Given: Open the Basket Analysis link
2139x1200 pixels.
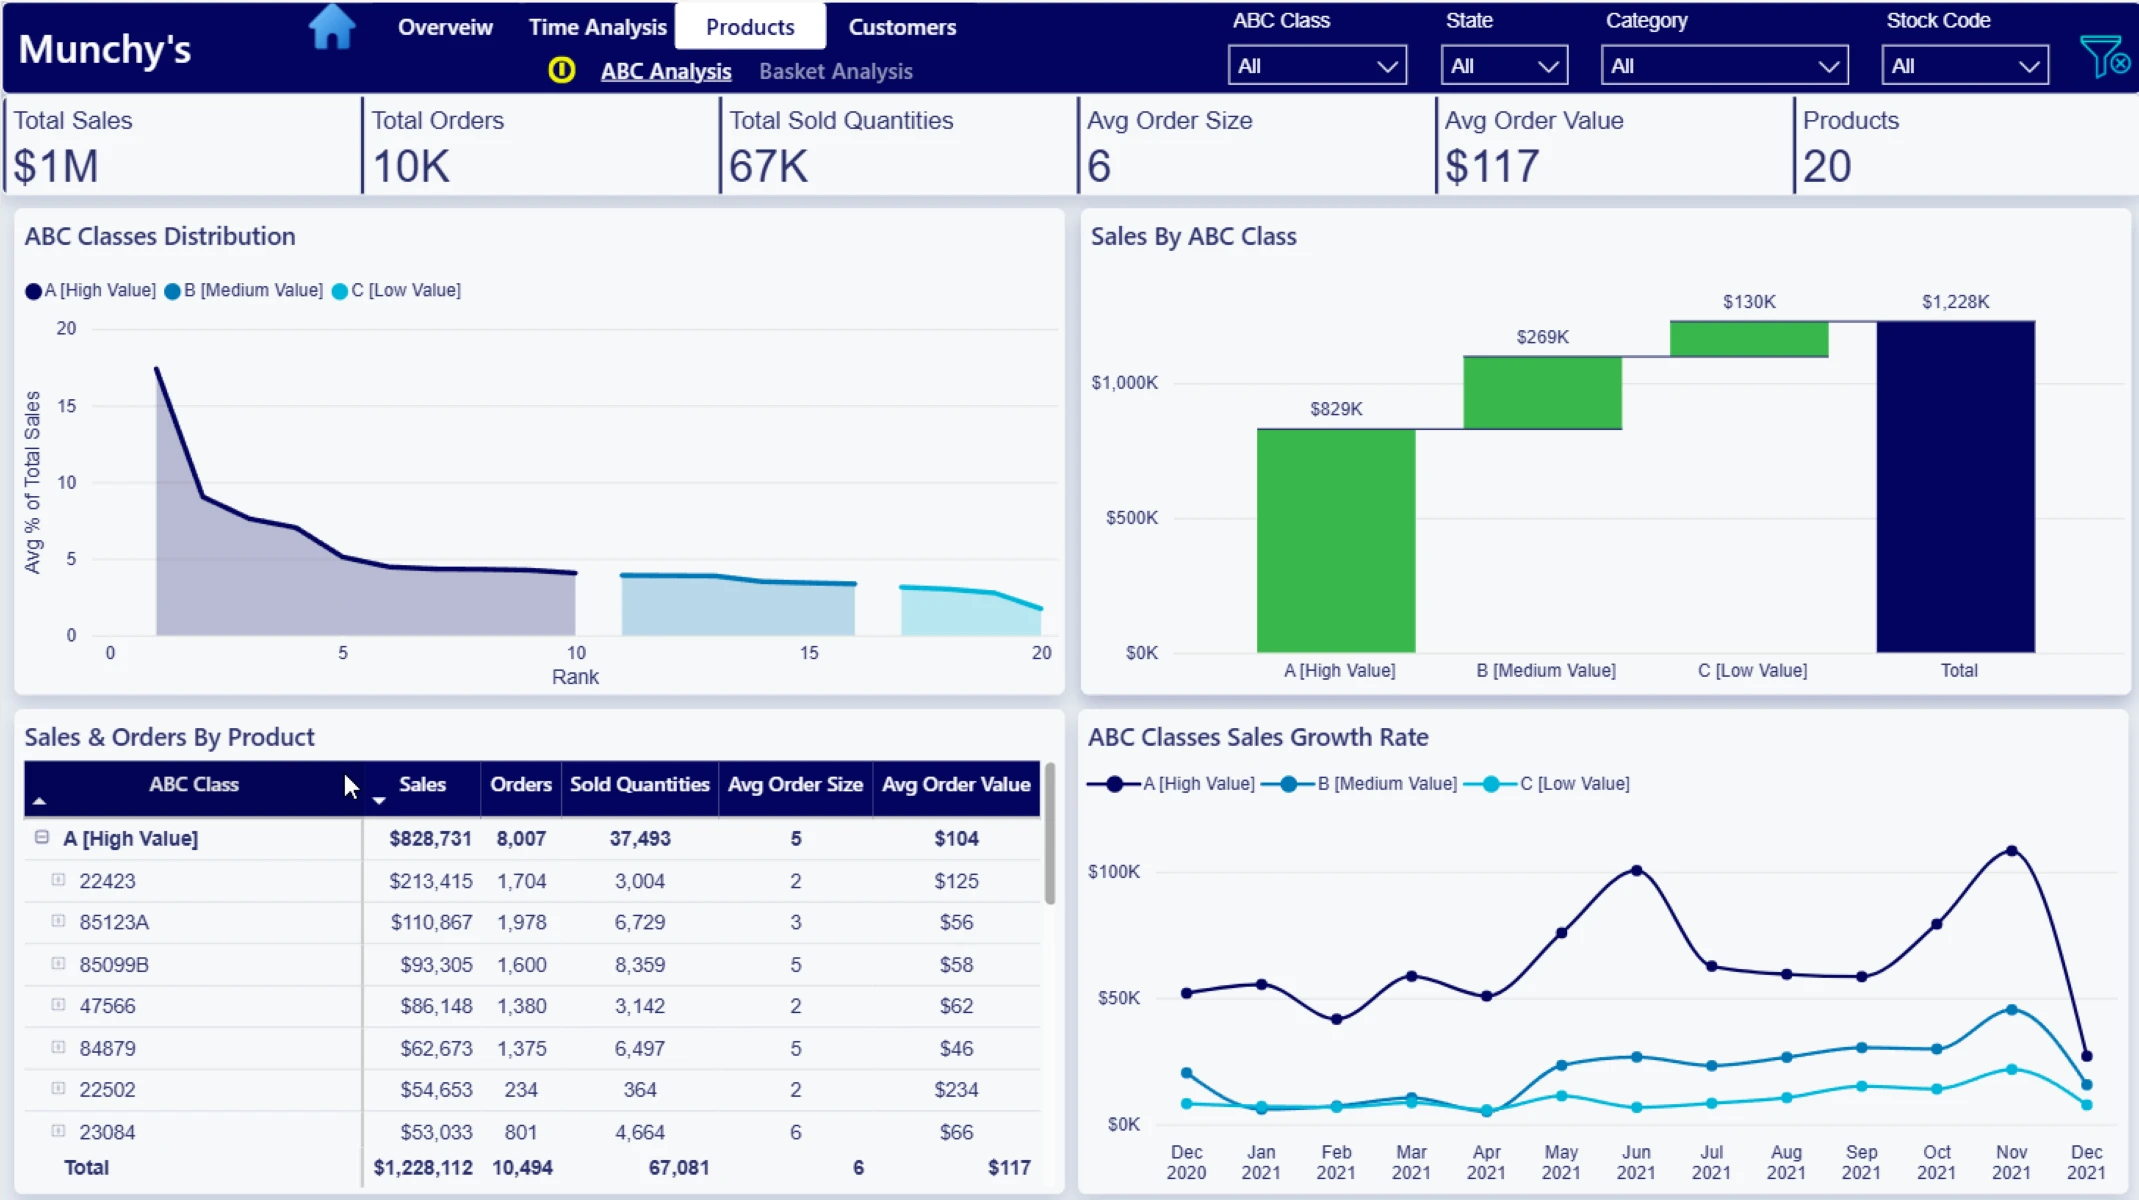Looking at the screenshot, I should click(835, 71).
